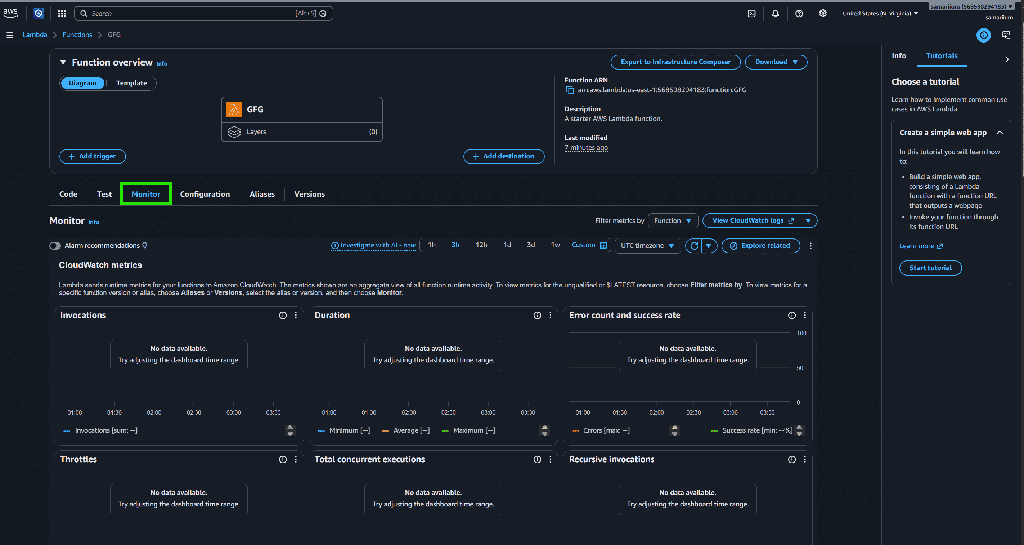Viewport: 1024px width, 545px height.
Task: Open Duration widget info icon
Action: 537,315
